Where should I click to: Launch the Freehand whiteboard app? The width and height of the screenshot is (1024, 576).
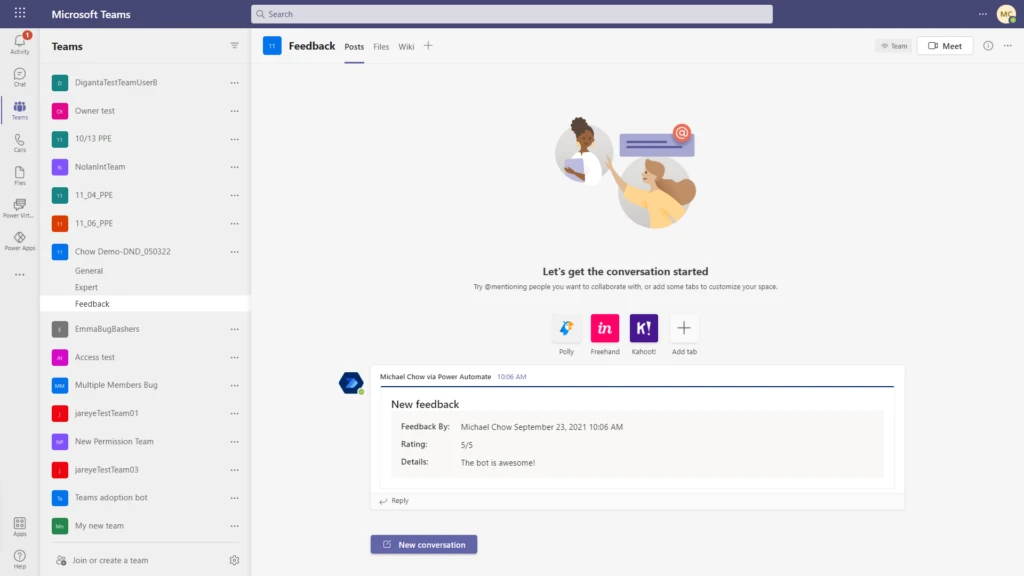605,328
